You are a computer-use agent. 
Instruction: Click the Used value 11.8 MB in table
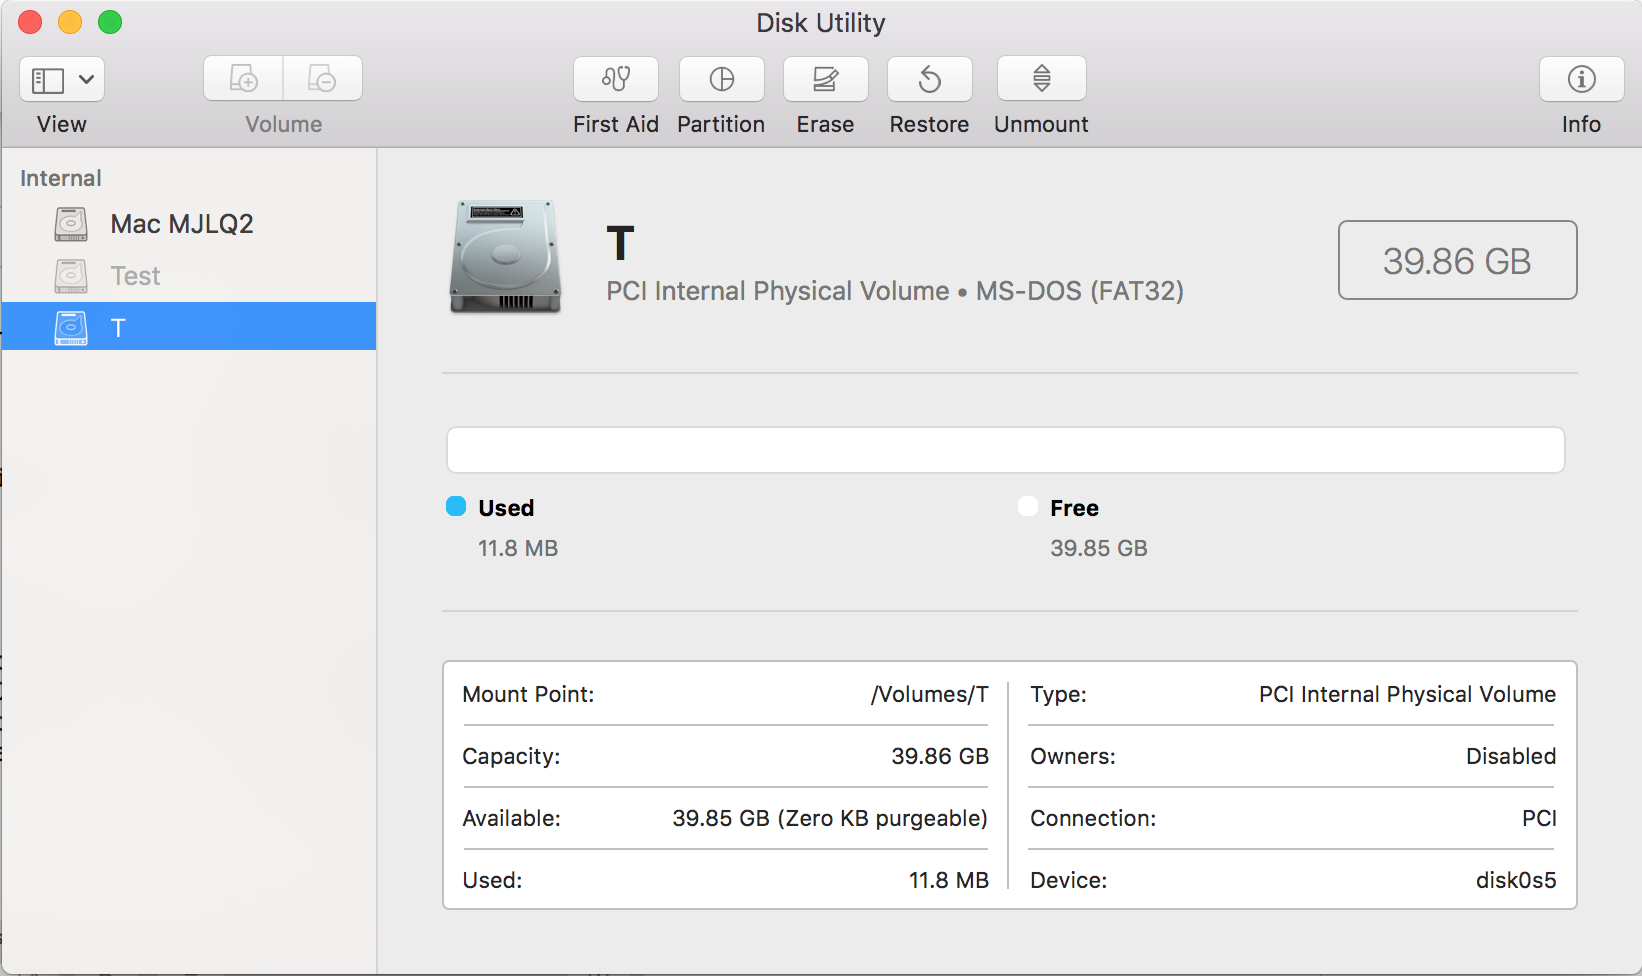[x=949, y=880]
